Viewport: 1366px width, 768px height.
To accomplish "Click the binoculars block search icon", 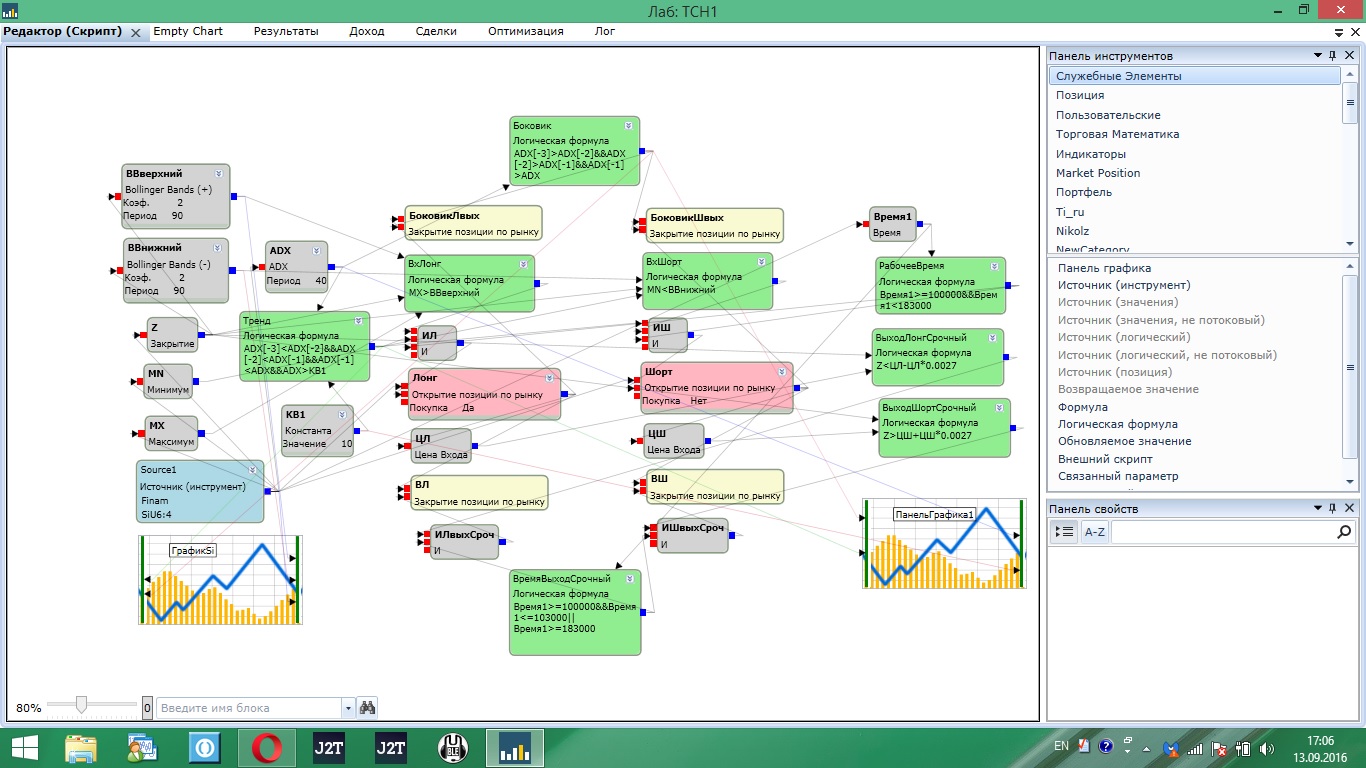I will point(367,708).
